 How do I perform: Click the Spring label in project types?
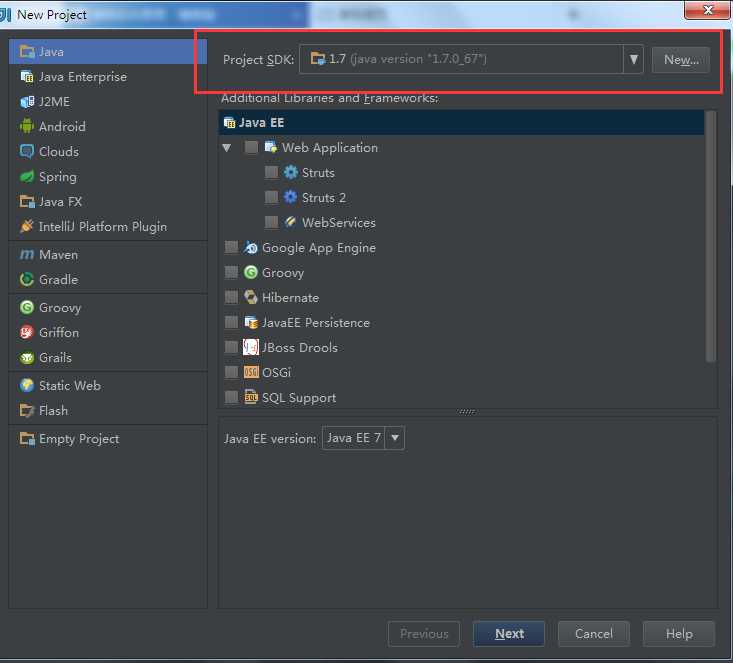point(57,177)
